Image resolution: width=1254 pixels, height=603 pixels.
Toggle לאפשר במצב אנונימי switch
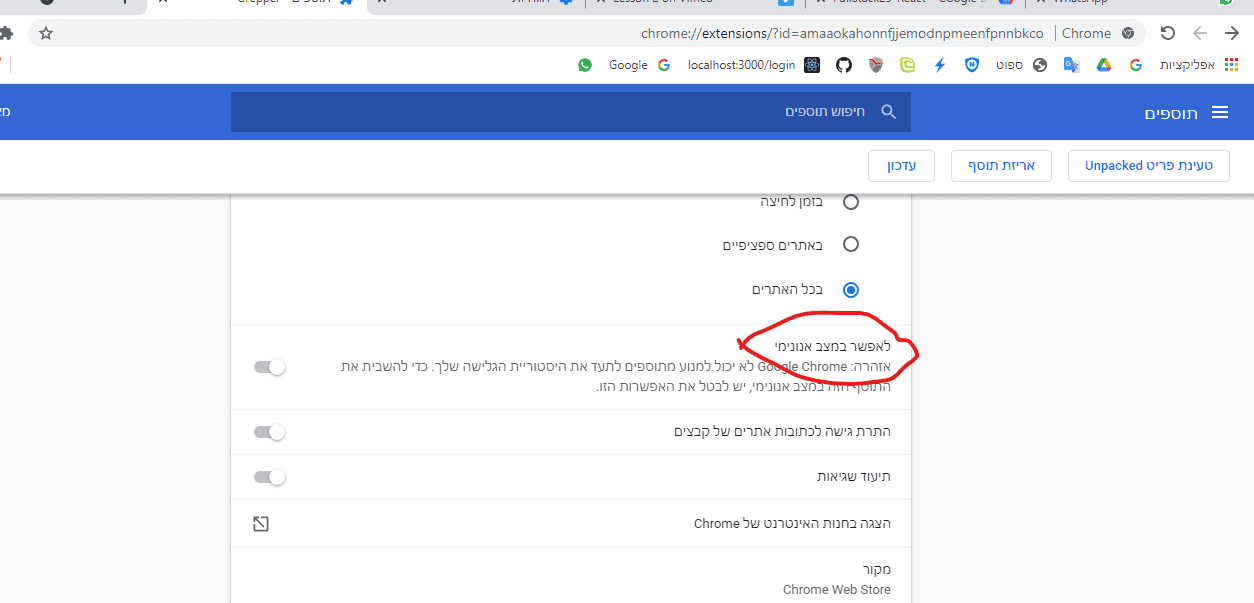click(x=270, y=367)
